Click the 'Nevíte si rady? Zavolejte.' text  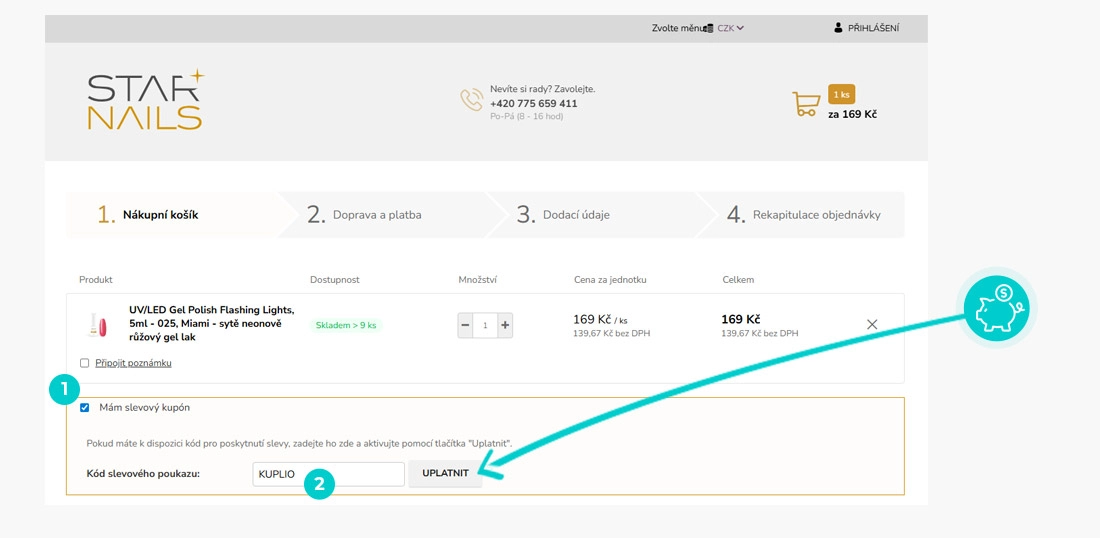point(542,90)
